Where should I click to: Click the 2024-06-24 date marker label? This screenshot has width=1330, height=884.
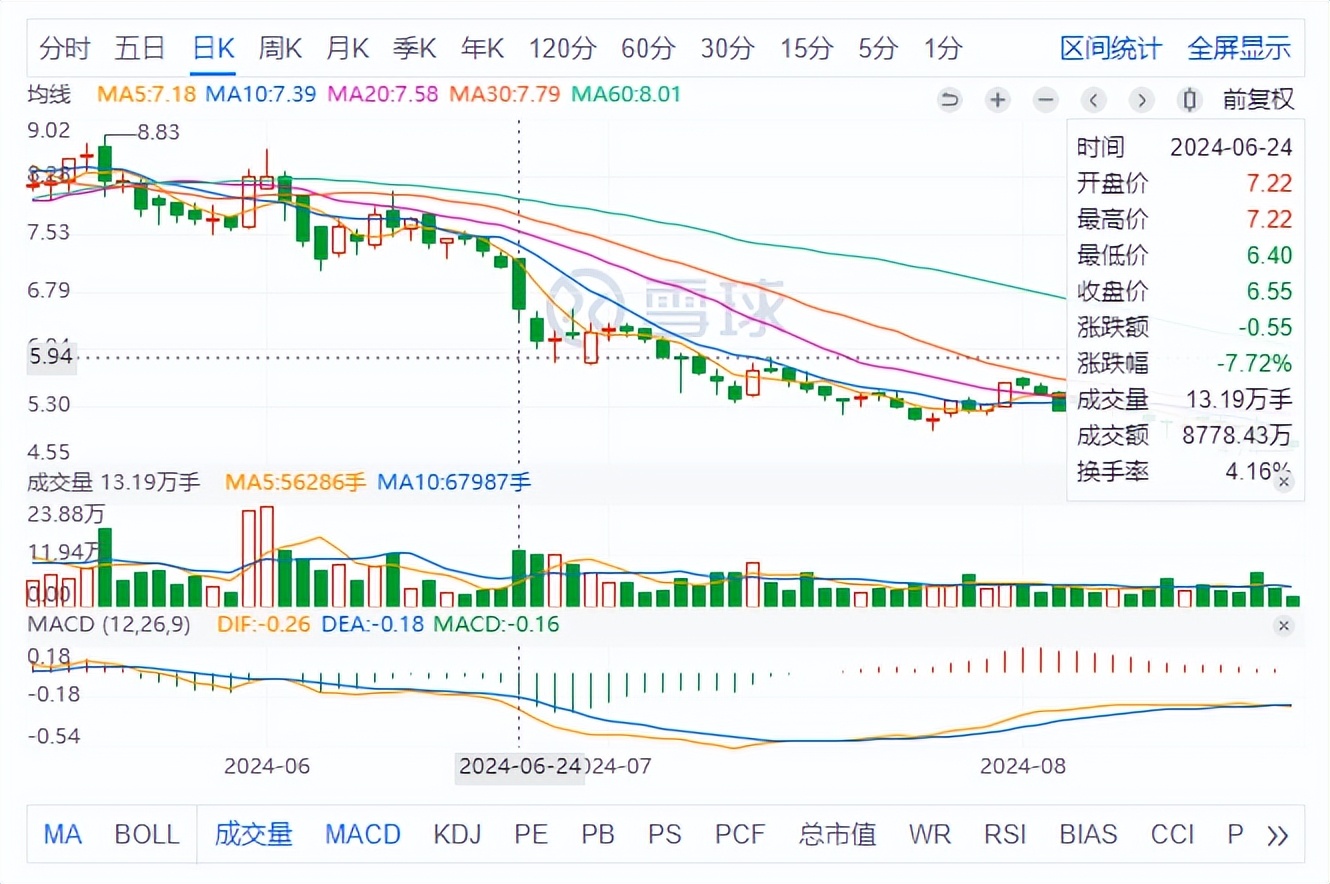(x=519, y=767)
